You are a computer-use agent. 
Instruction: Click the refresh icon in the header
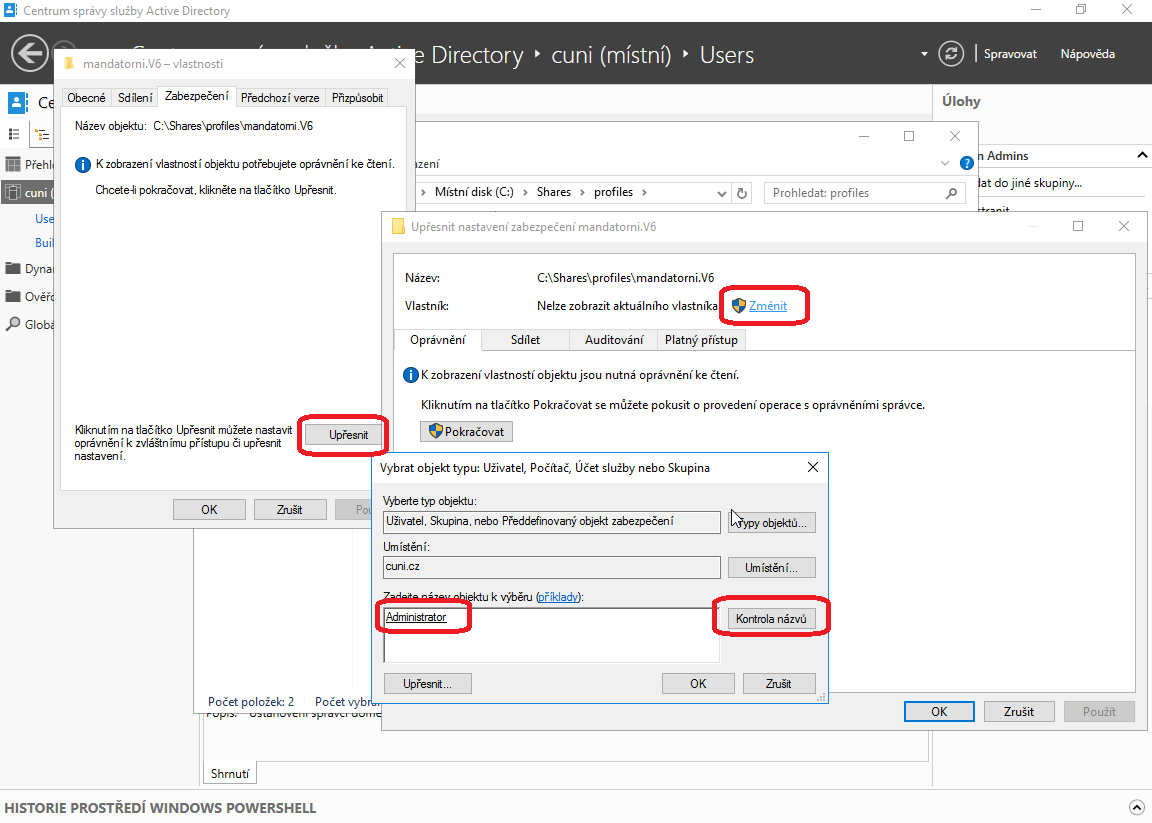952,54
